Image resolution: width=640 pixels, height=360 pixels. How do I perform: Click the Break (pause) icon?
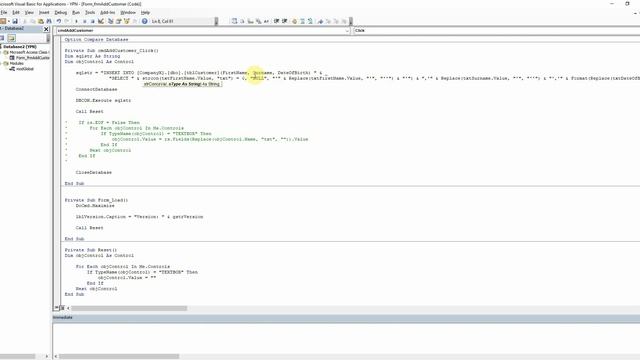84,21
